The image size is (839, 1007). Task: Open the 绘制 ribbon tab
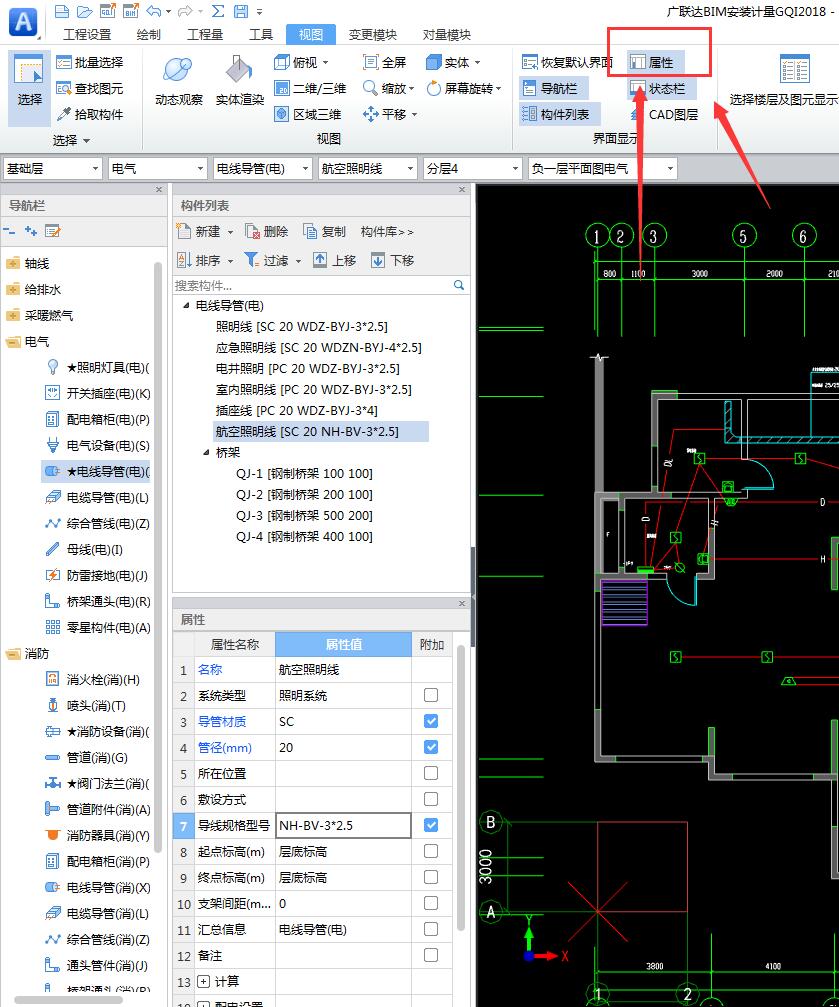coord(148,35)
